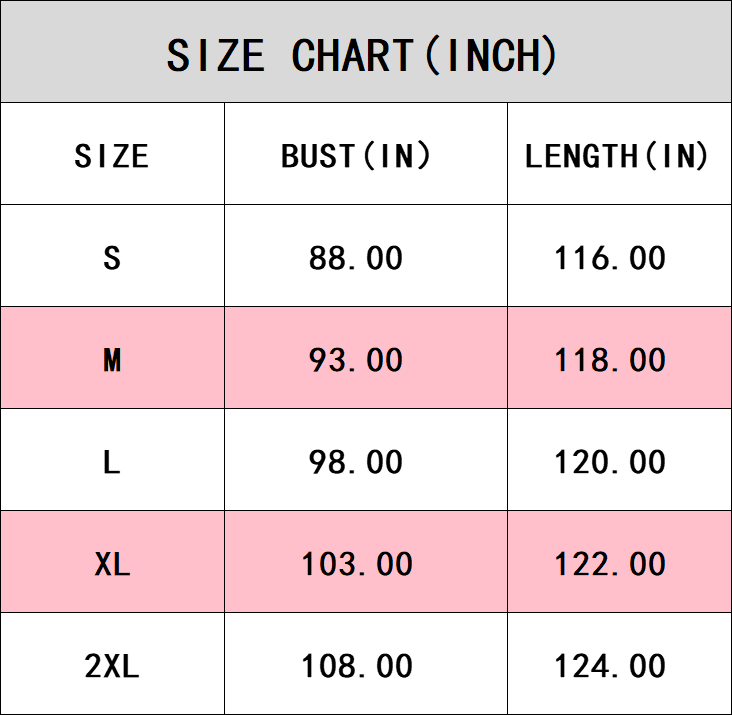Click the 122.00 length value
Screen dimensions: 732x715
pos(610,564)
